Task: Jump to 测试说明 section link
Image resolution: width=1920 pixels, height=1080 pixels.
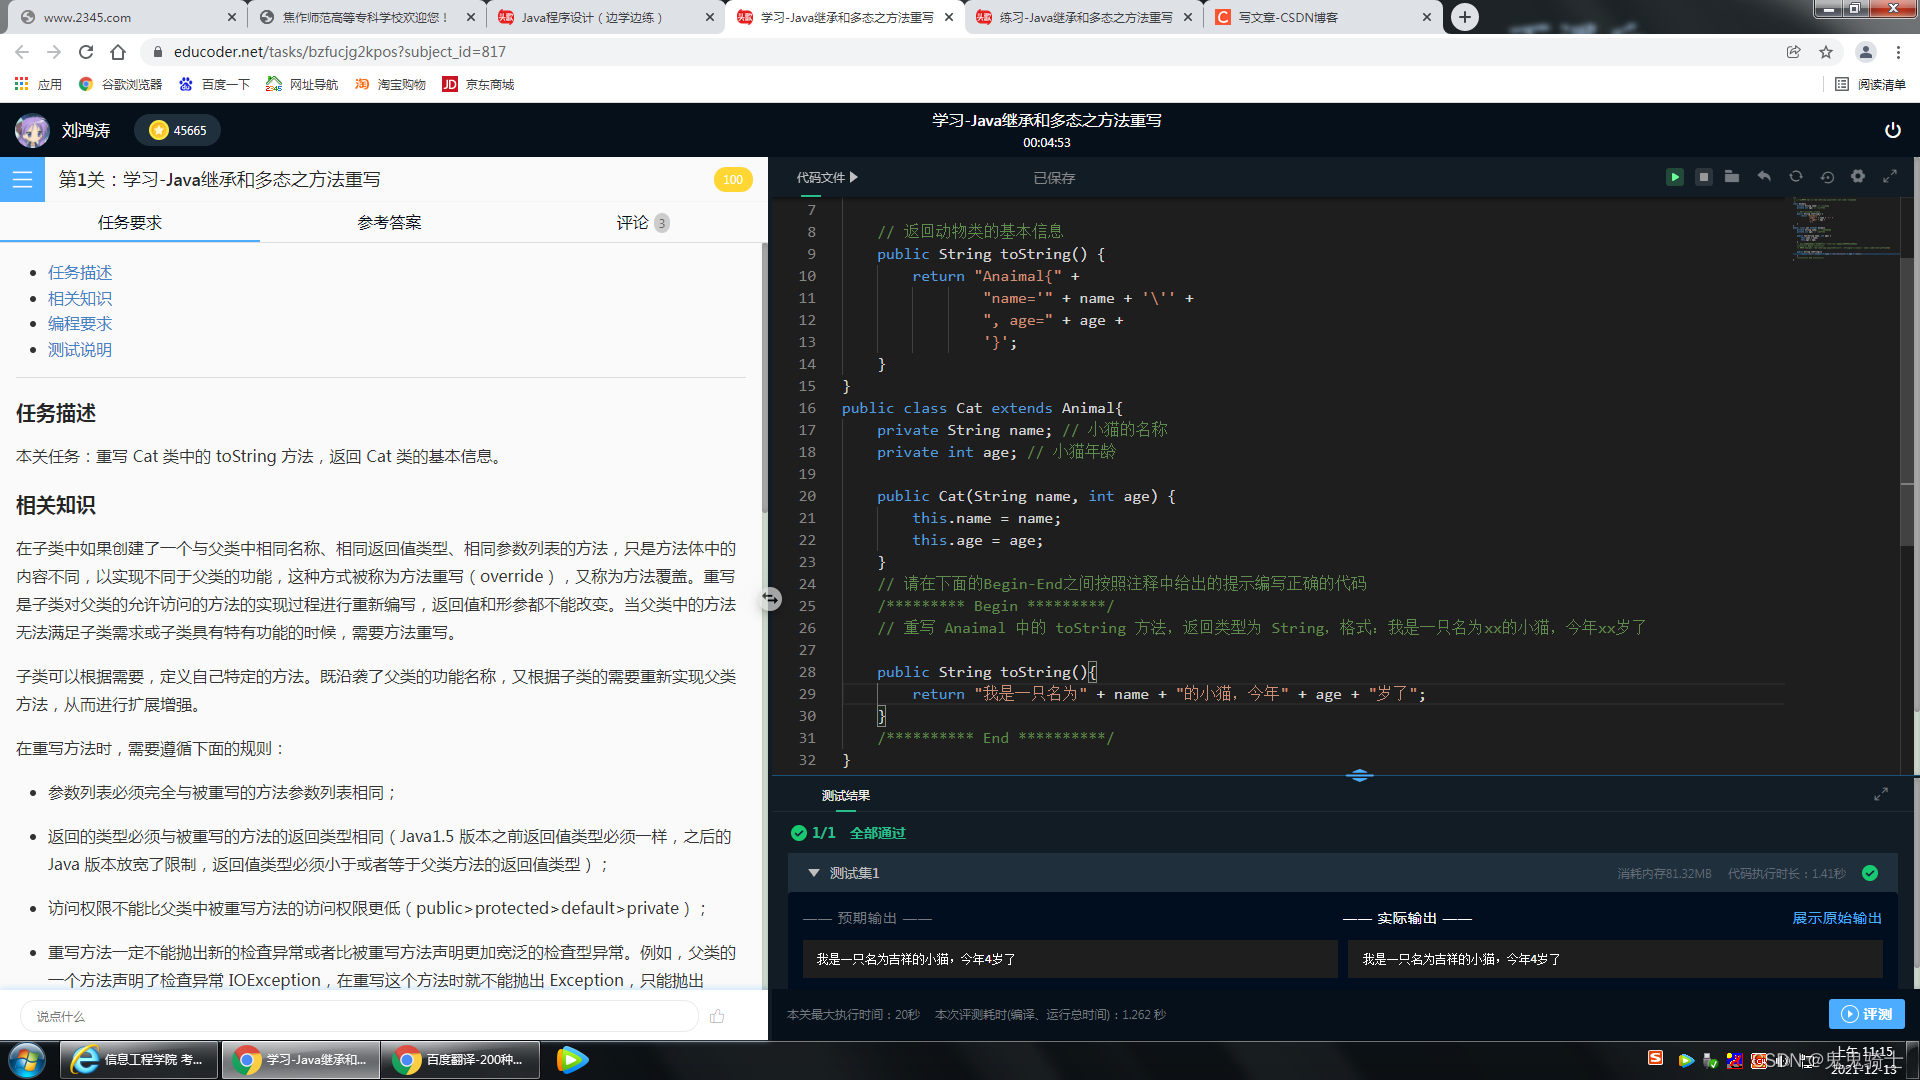Action: pyautogui.click(x=80, y=349)
